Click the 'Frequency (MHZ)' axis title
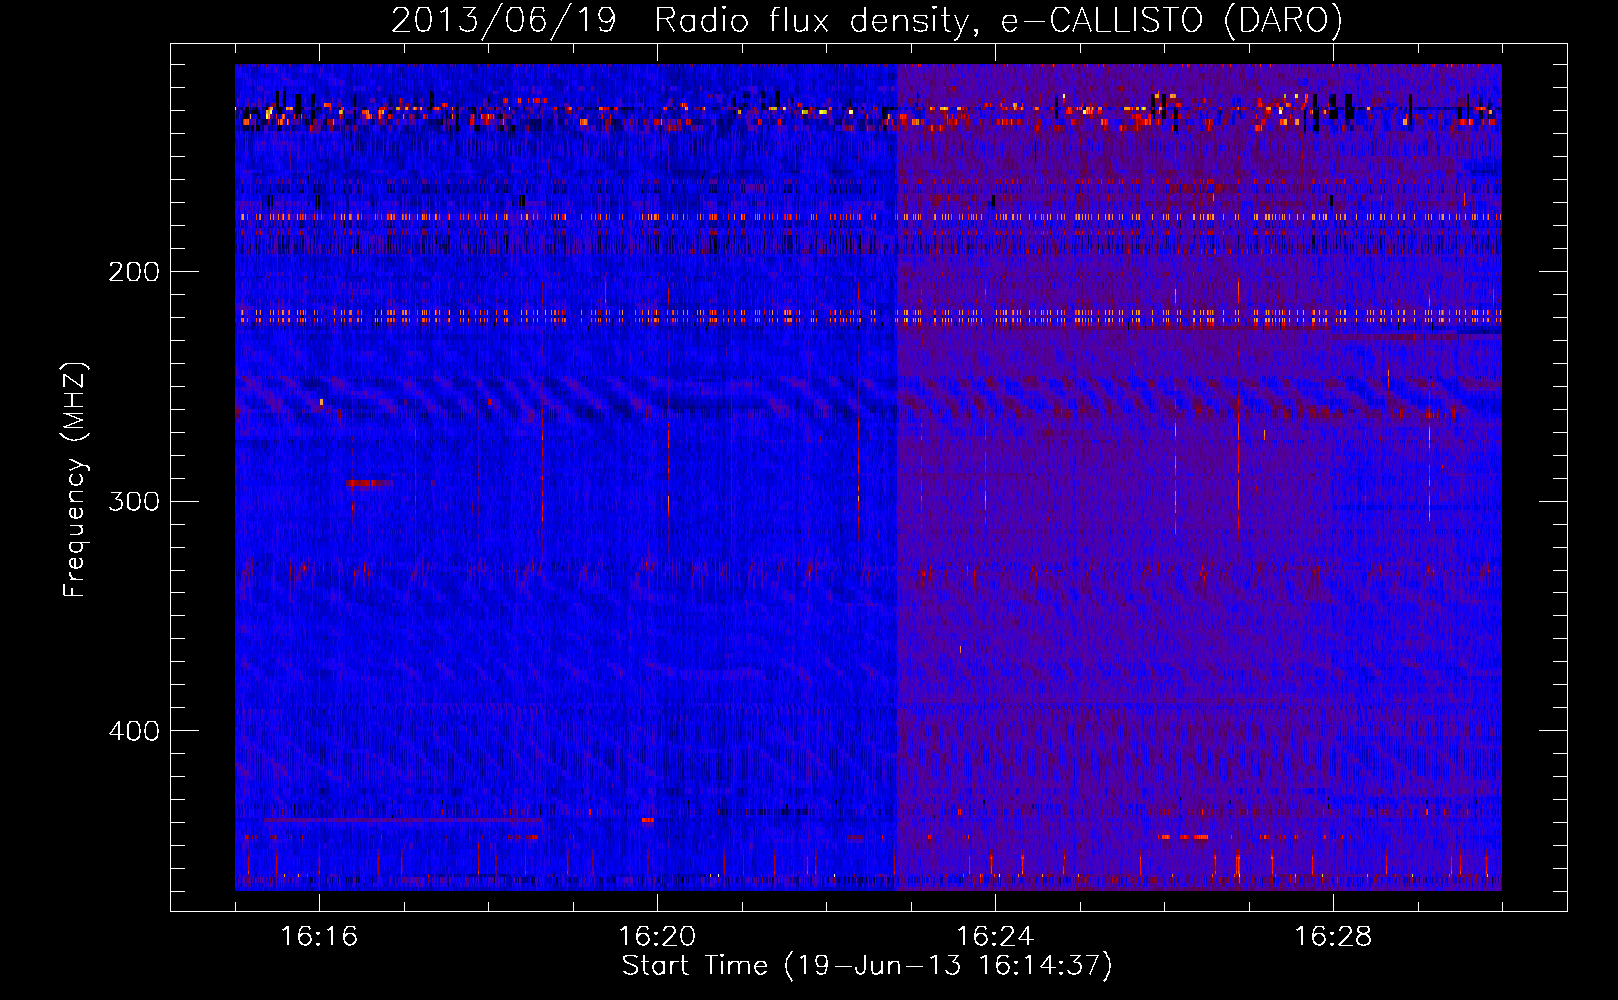 point(75,479)
